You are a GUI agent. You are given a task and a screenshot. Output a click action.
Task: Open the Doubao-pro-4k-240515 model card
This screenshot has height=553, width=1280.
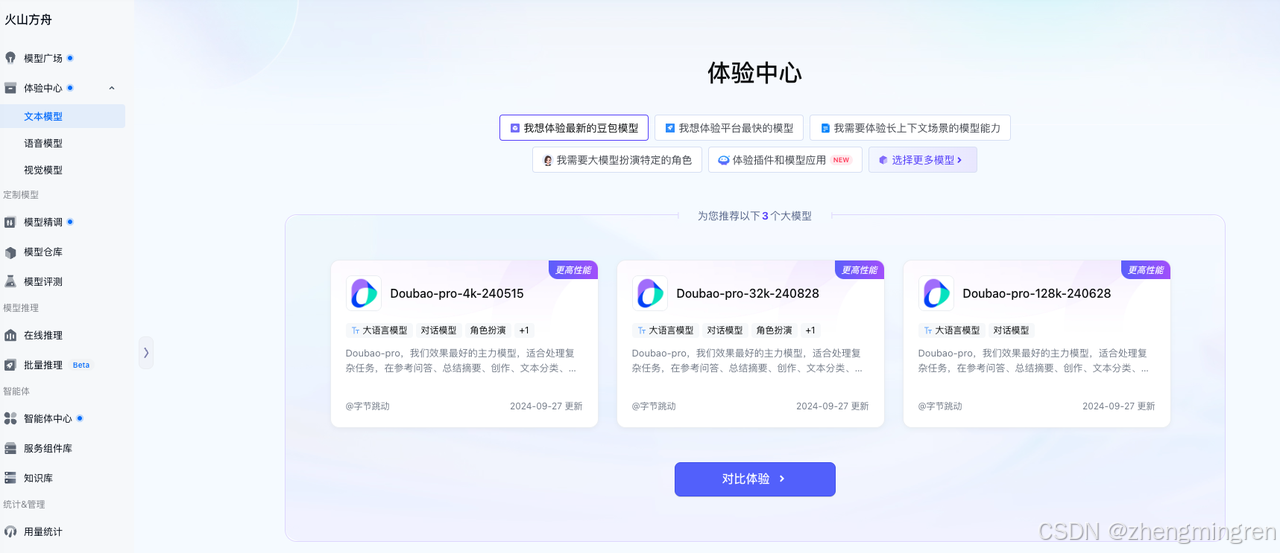pos(464,344)
